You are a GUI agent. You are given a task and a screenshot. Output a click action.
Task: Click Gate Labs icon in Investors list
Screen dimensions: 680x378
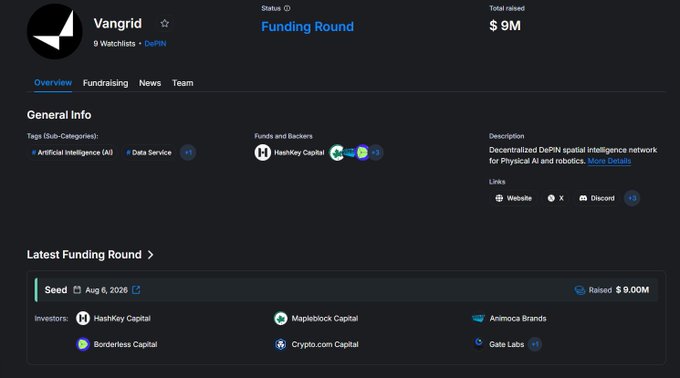478,343
